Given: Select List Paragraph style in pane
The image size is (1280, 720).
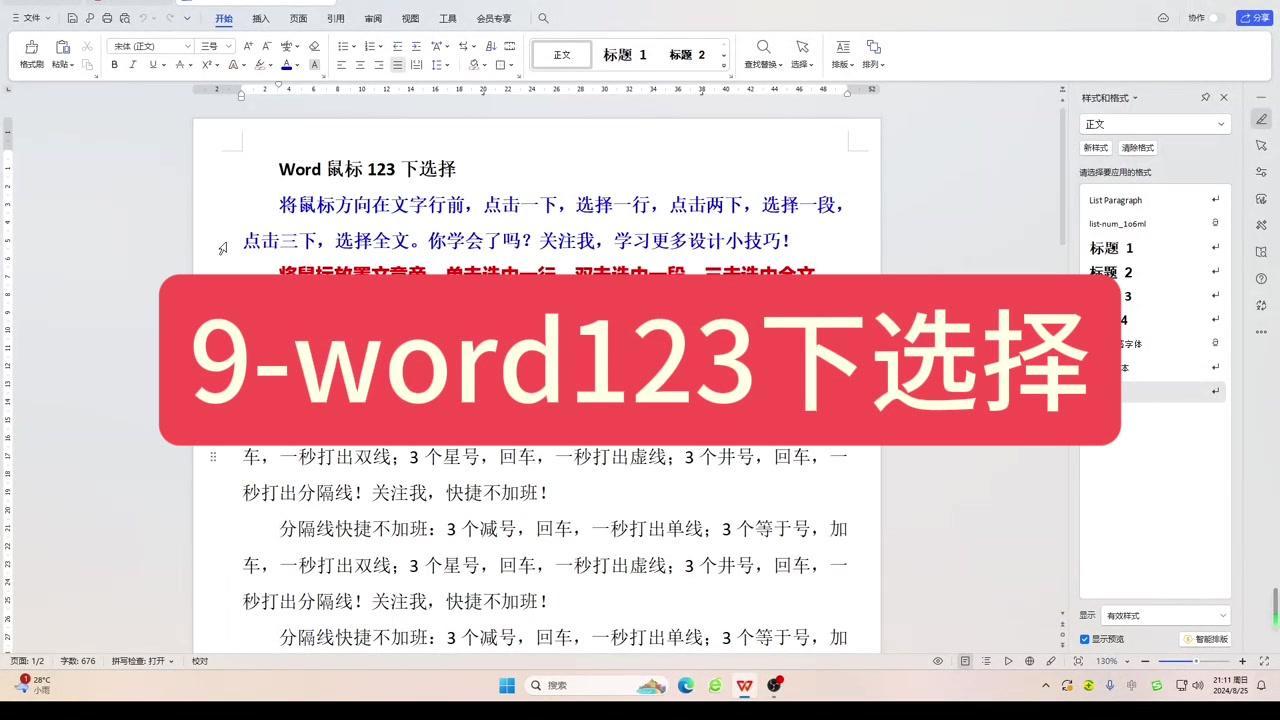Looking at the screenshot, I should (1155, 200).
